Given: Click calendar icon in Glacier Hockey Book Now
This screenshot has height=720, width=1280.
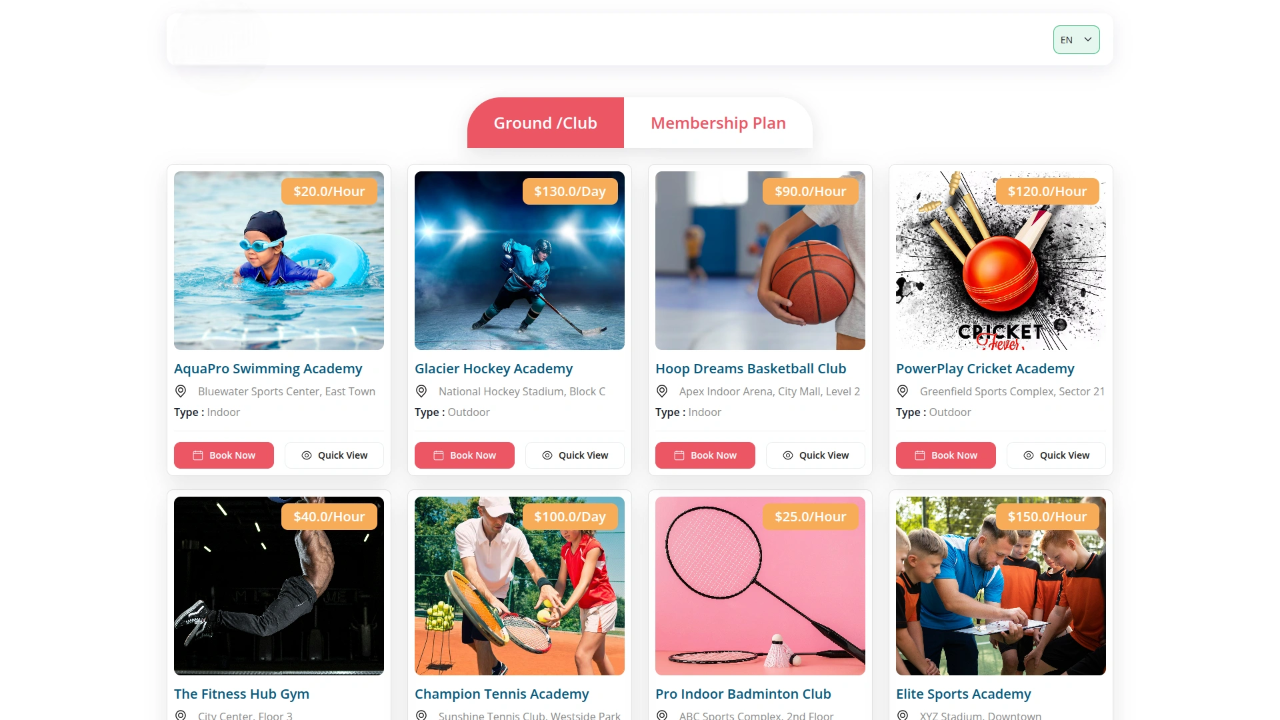Looking at the screenshot, I should (x=439, y=455).
